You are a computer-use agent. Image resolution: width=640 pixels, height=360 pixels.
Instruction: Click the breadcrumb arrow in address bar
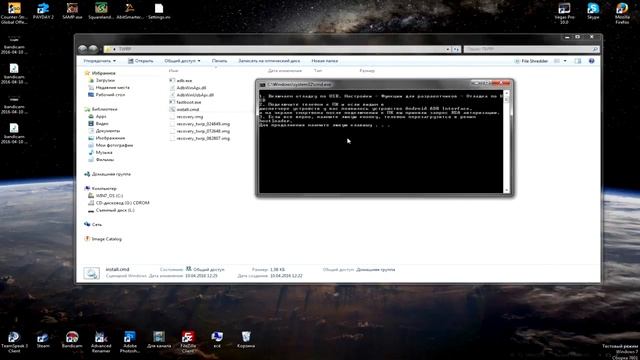click(x=114, y=49)
